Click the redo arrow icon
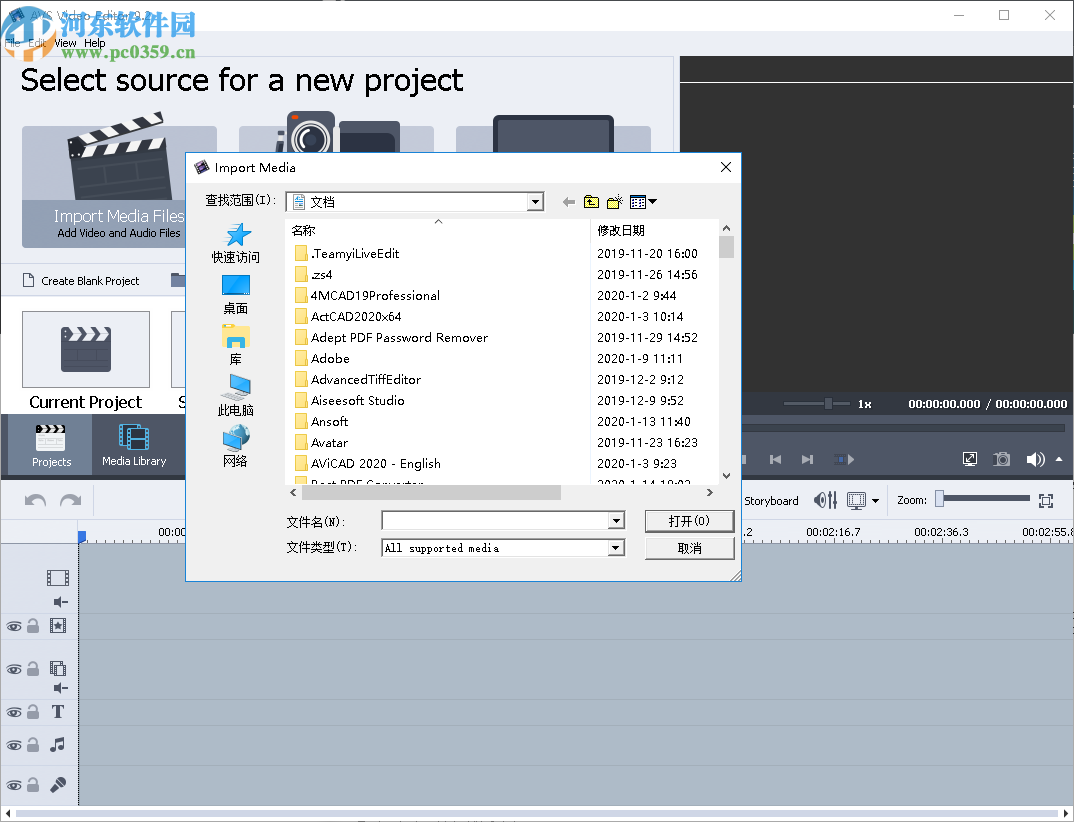The height and width of the screenshot is (822, 1074). (69, 500)
